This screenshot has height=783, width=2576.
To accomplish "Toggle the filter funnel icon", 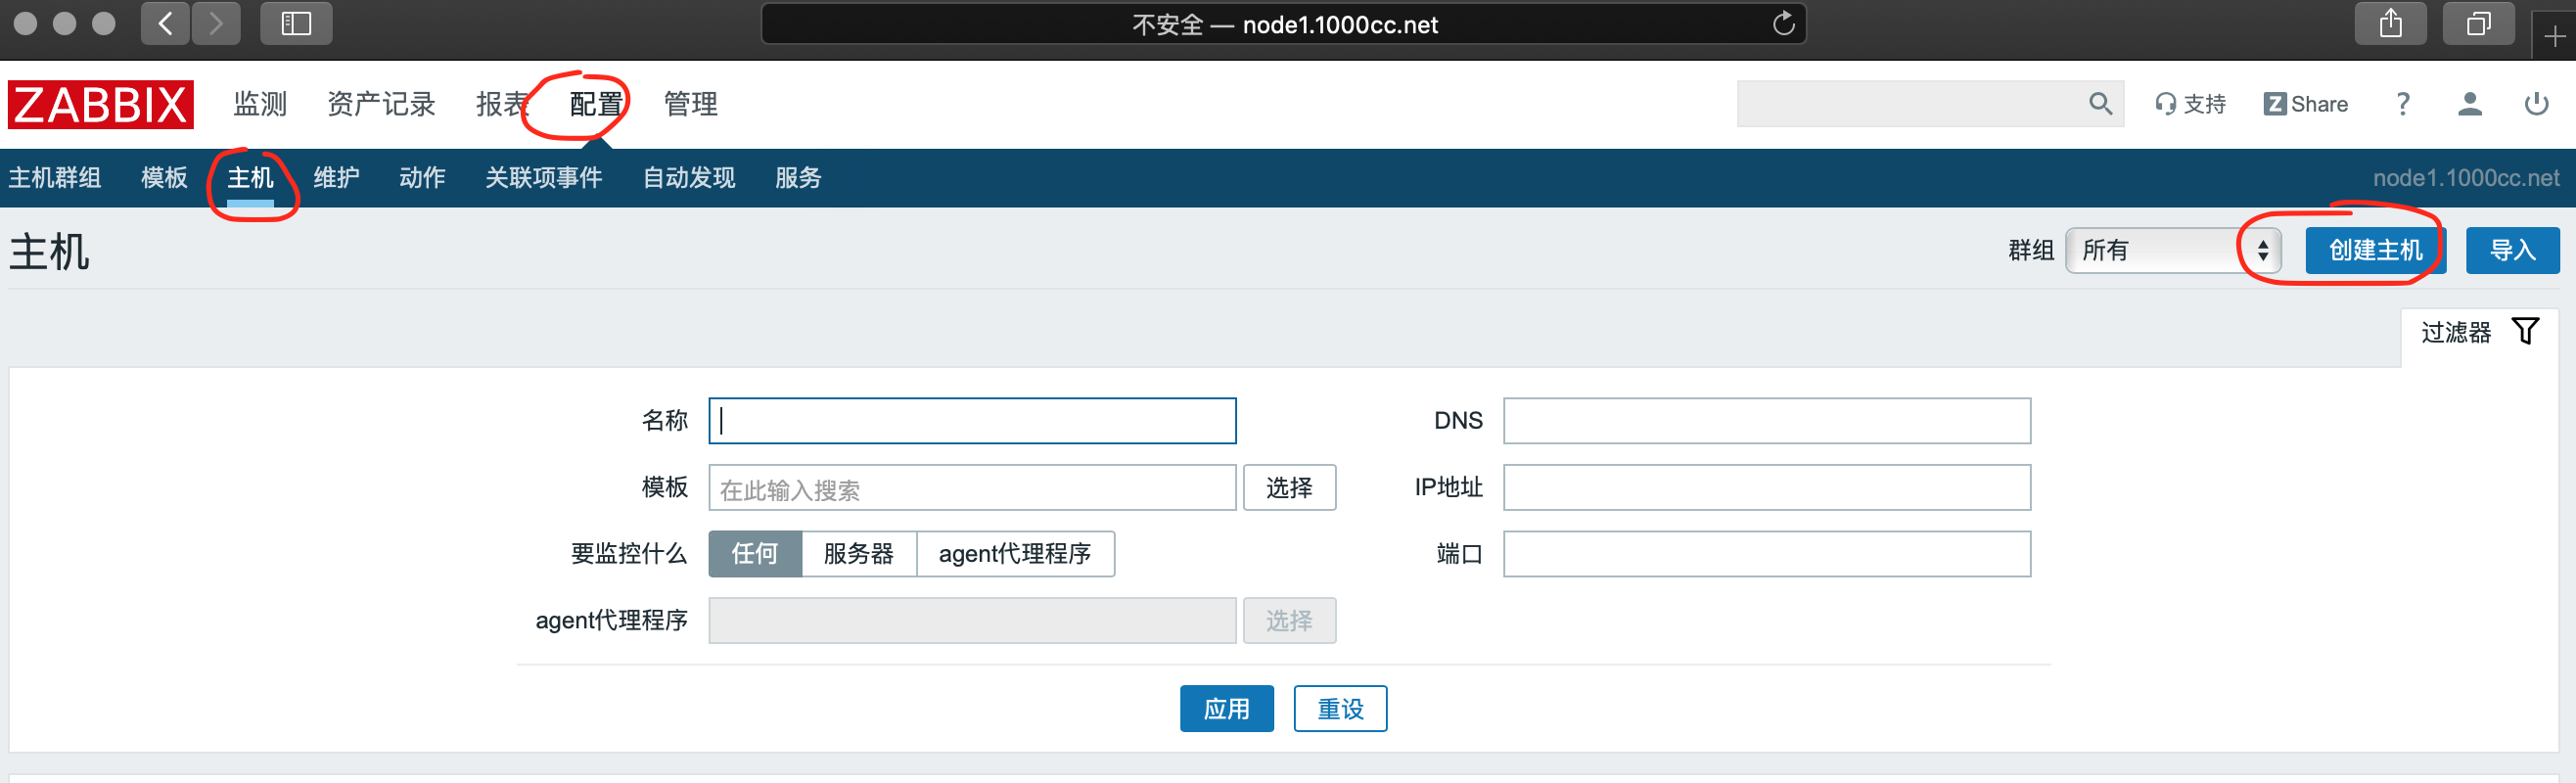I will pos(2525,331).
